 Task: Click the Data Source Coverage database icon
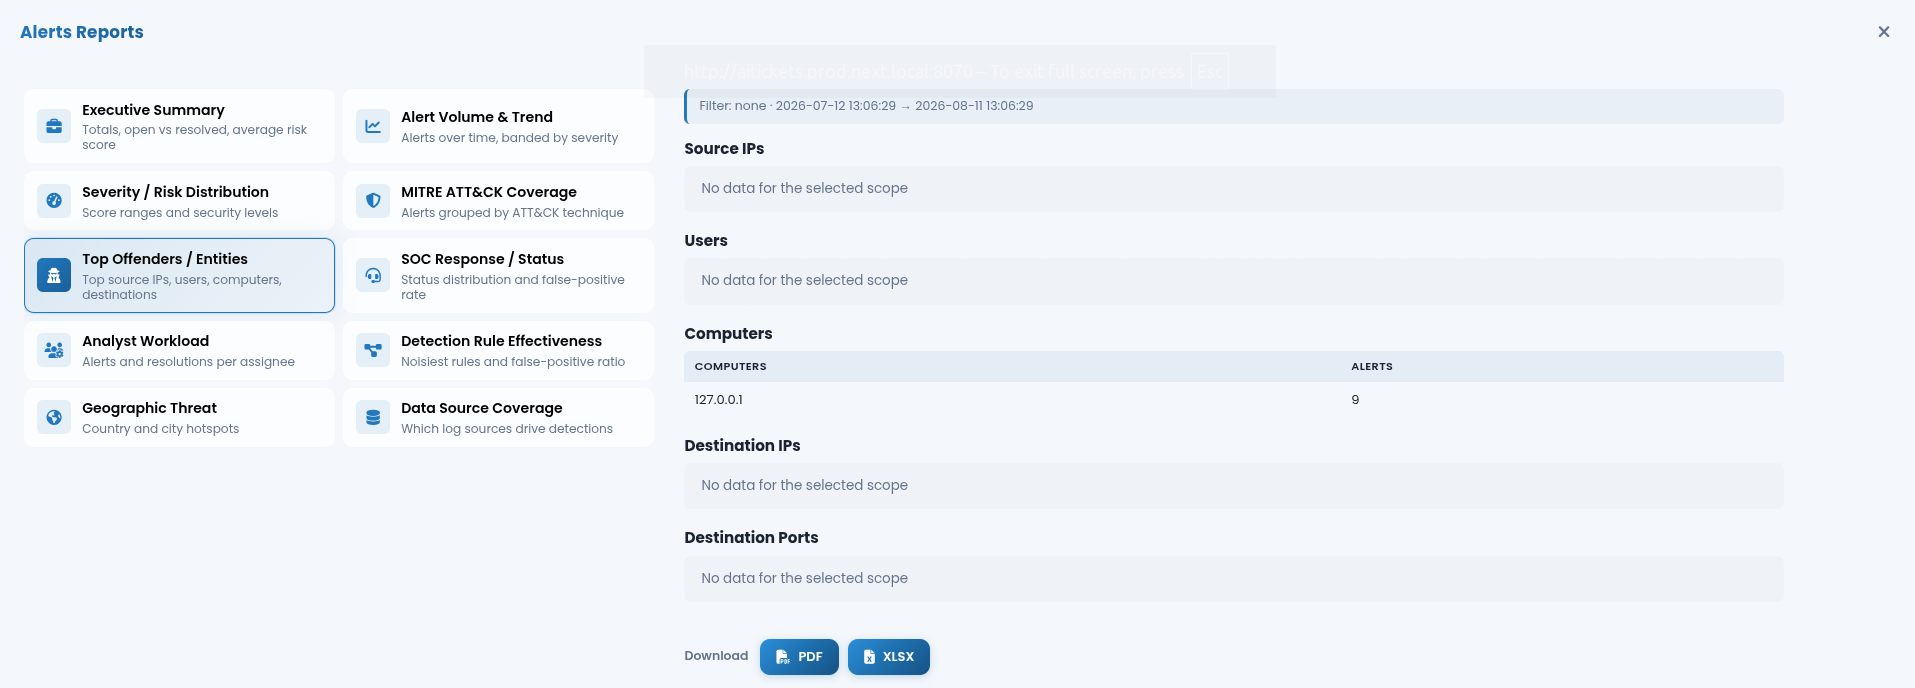[373, 417]
